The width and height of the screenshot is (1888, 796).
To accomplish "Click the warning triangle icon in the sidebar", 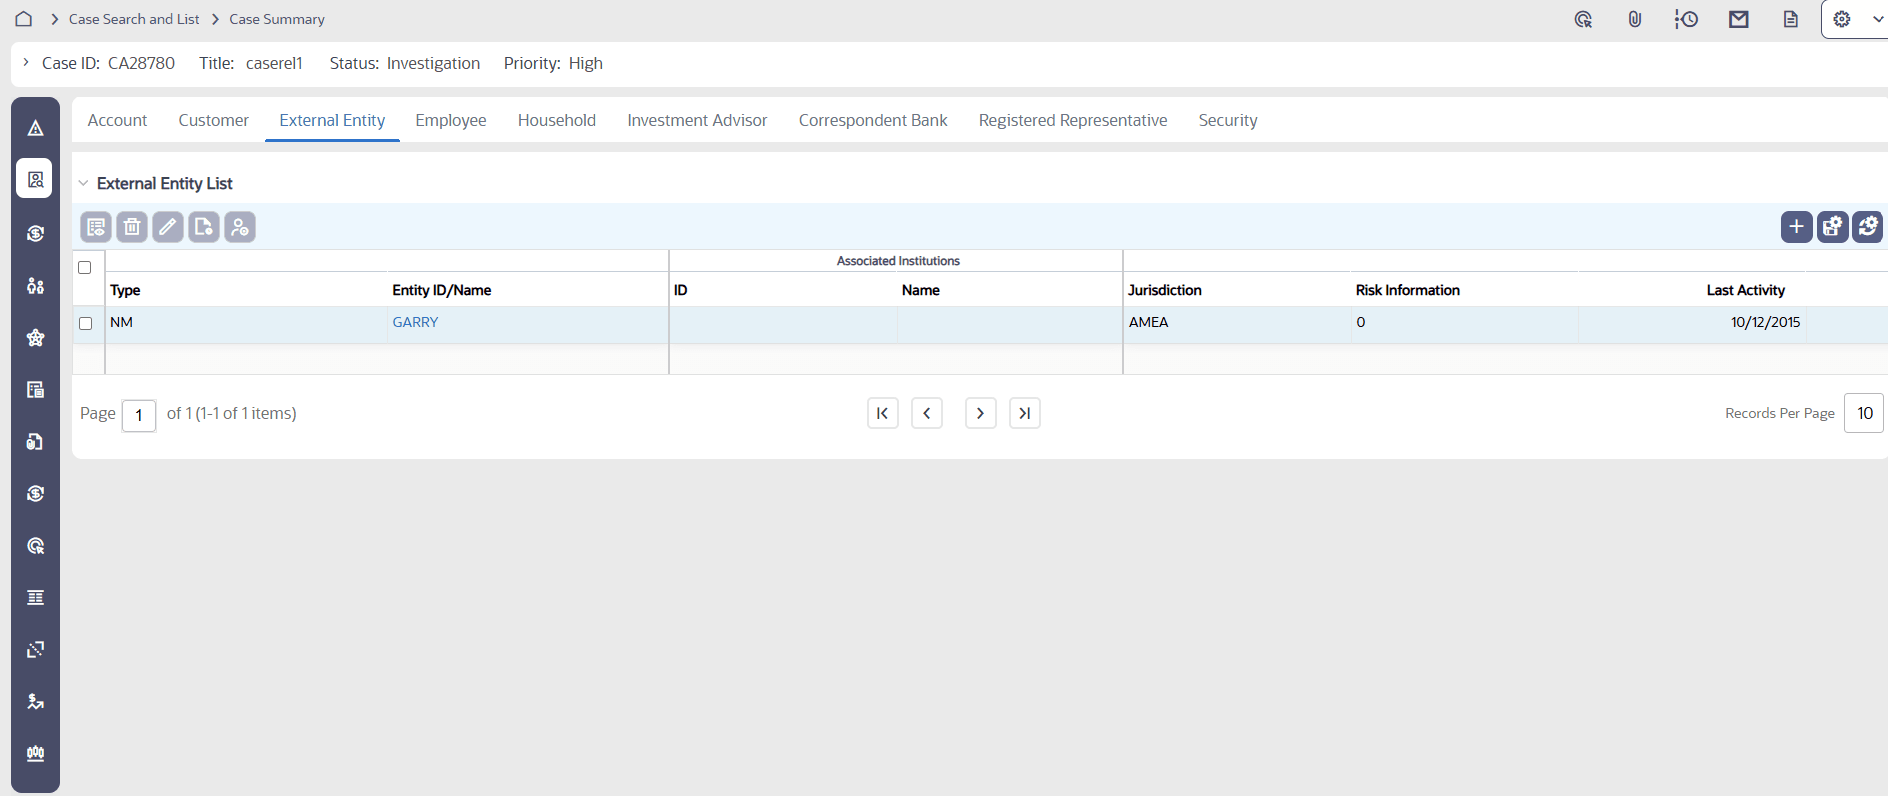I will pos(35,128).
